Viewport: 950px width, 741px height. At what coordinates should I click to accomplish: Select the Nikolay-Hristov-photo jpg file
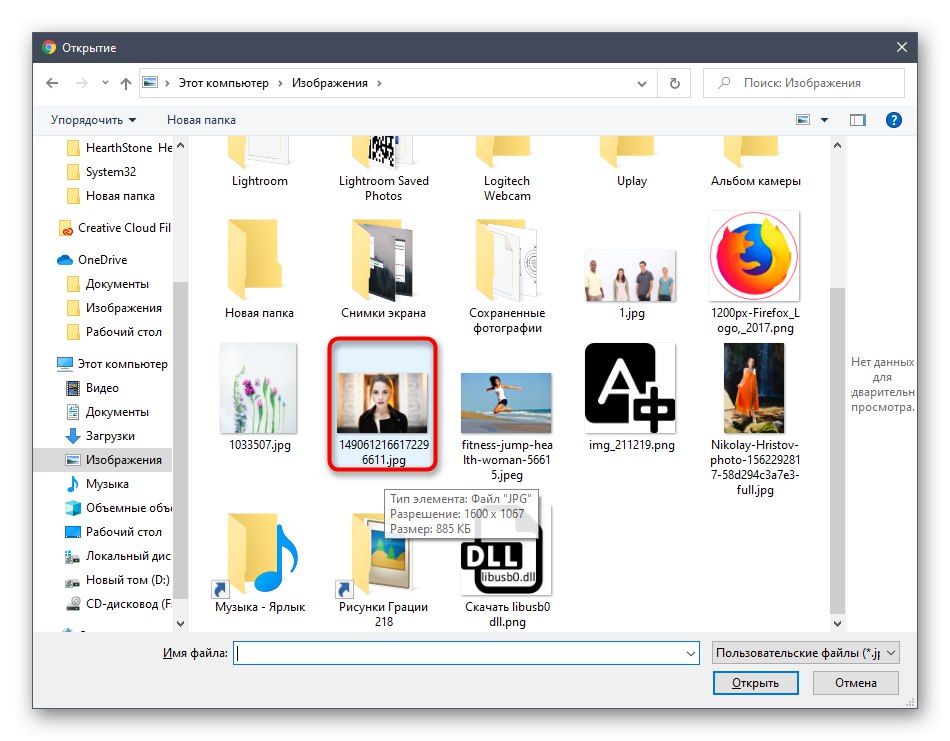755,419
